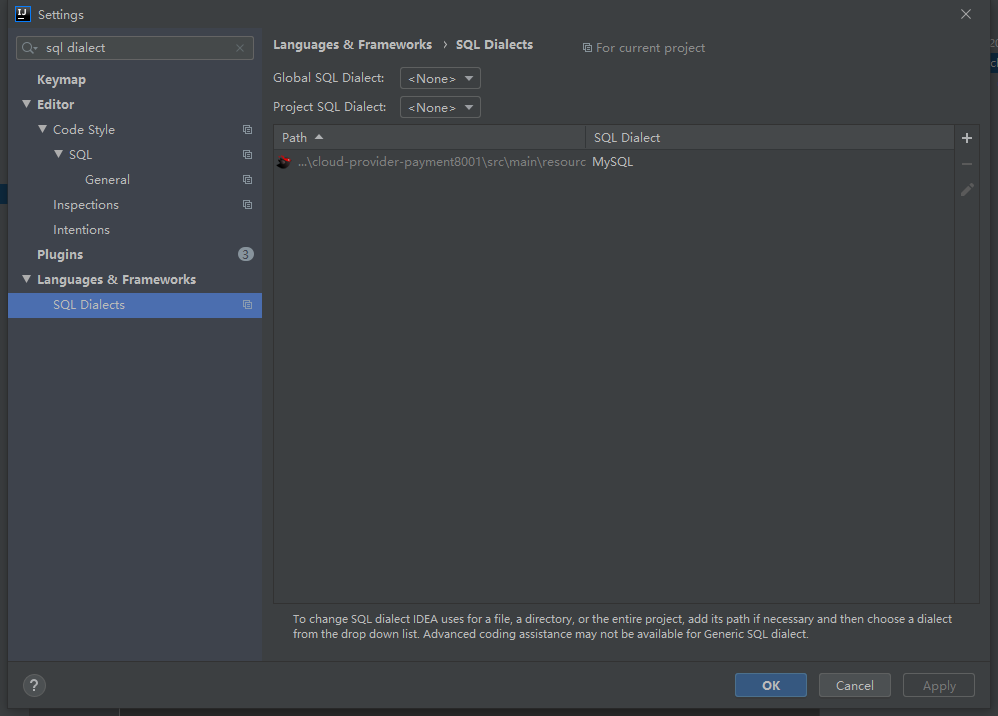Click project-level icon next to Code Style
The height and width of the screenshot is (716, 998).
[247, 130]
